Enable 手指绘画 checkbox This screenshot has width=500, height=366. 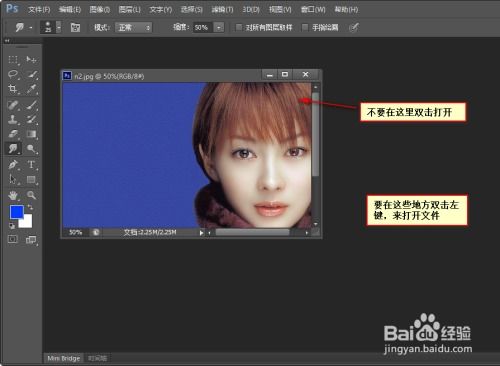pos(305,27)
